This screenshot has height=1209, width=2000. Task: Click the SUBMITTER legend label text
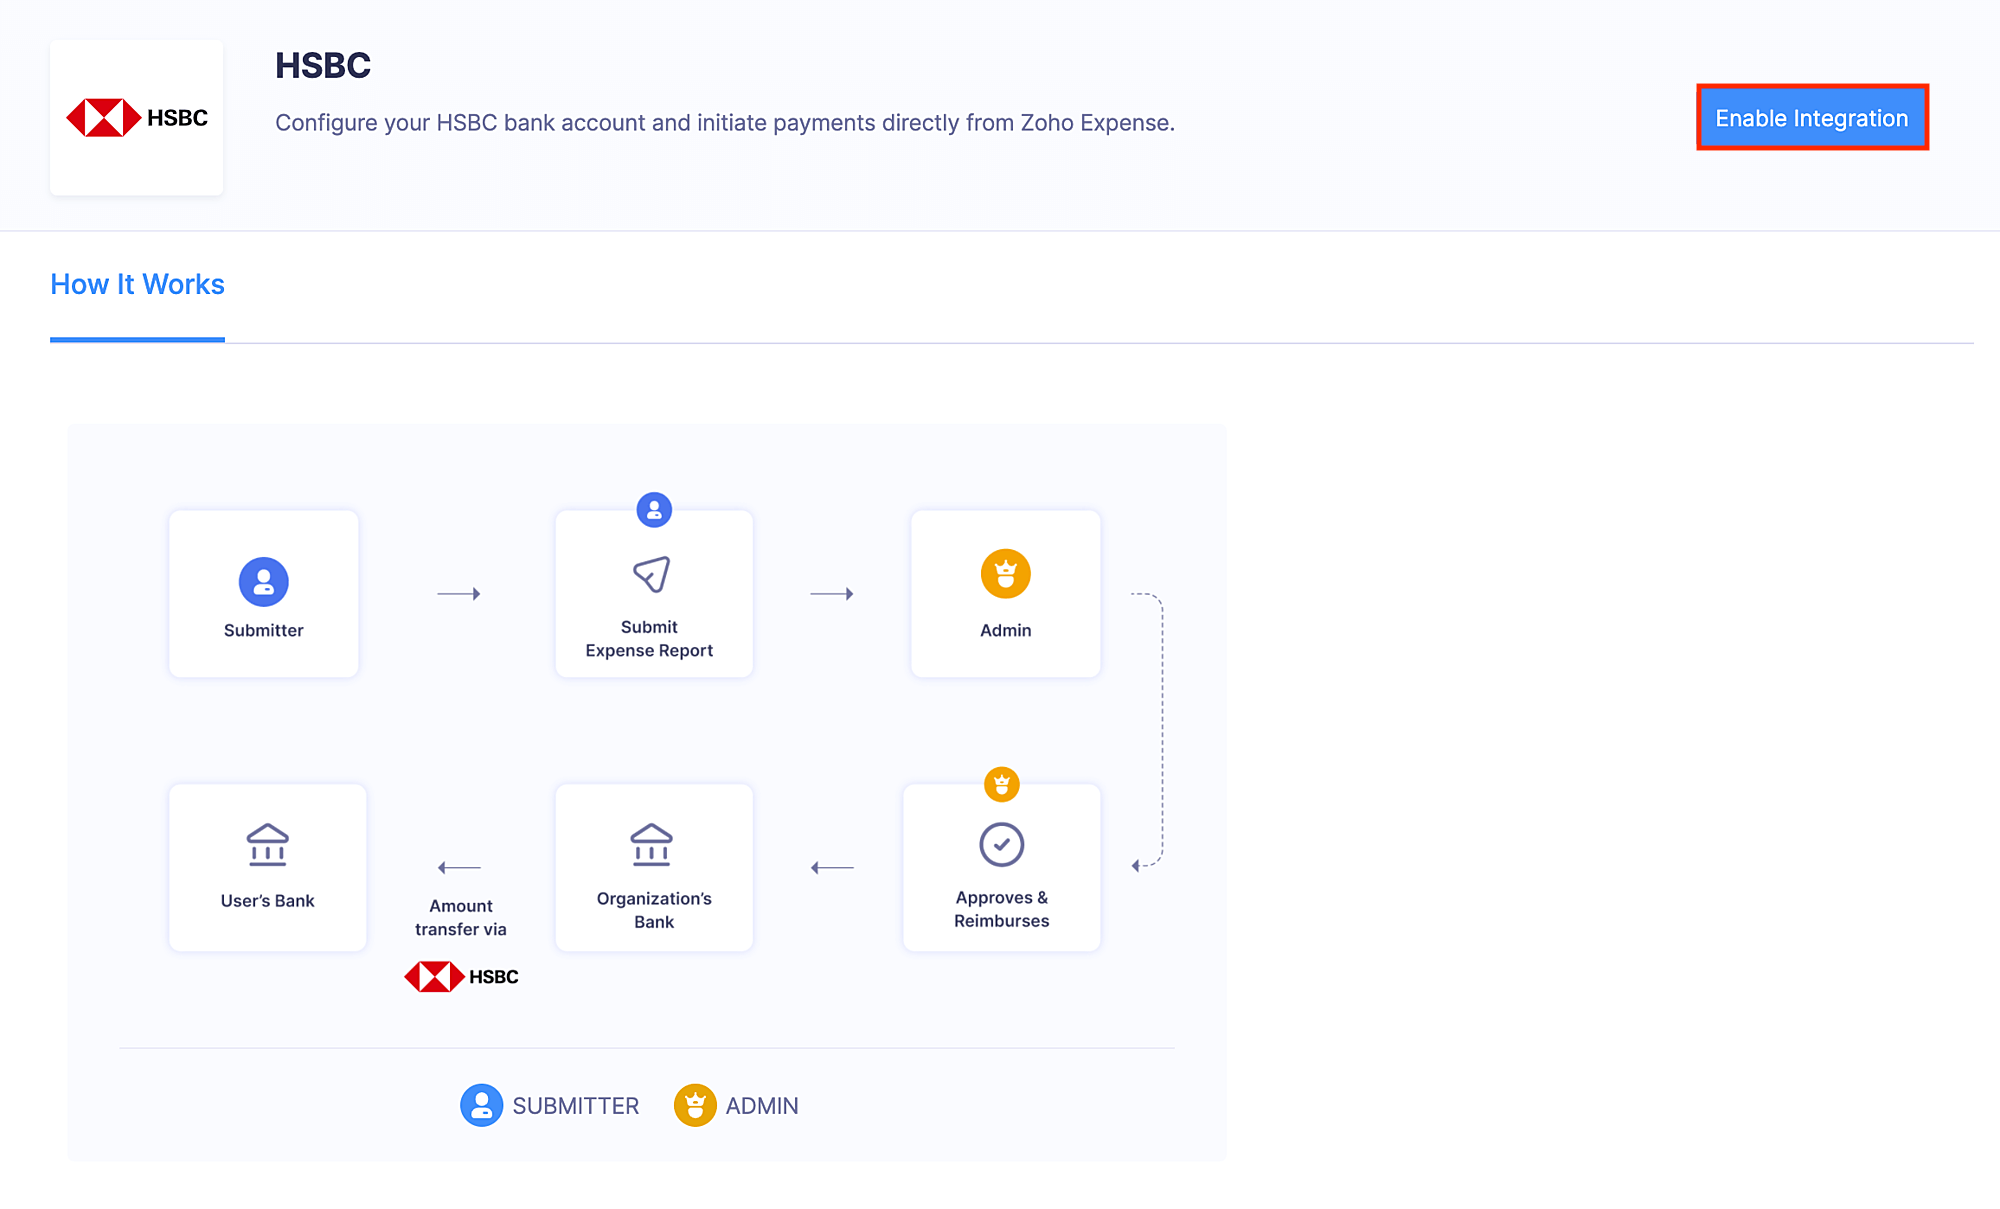(x=575, y=1106)
